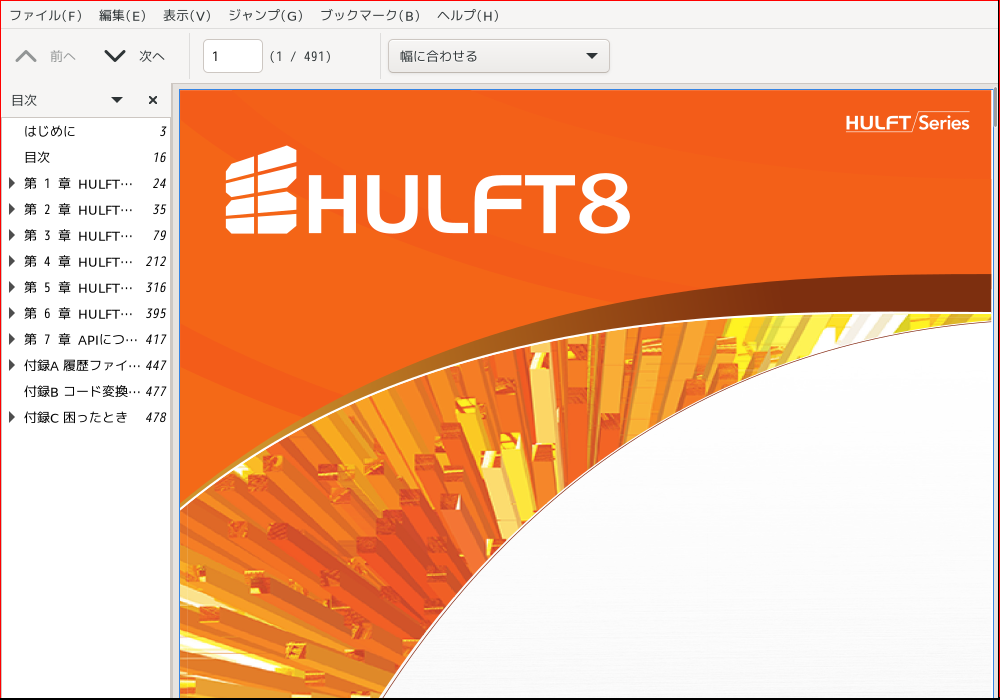This screenshot has width=1000, height=700.
Task: Open the ブックマーク(B) menu
Action: click(370, 15)
